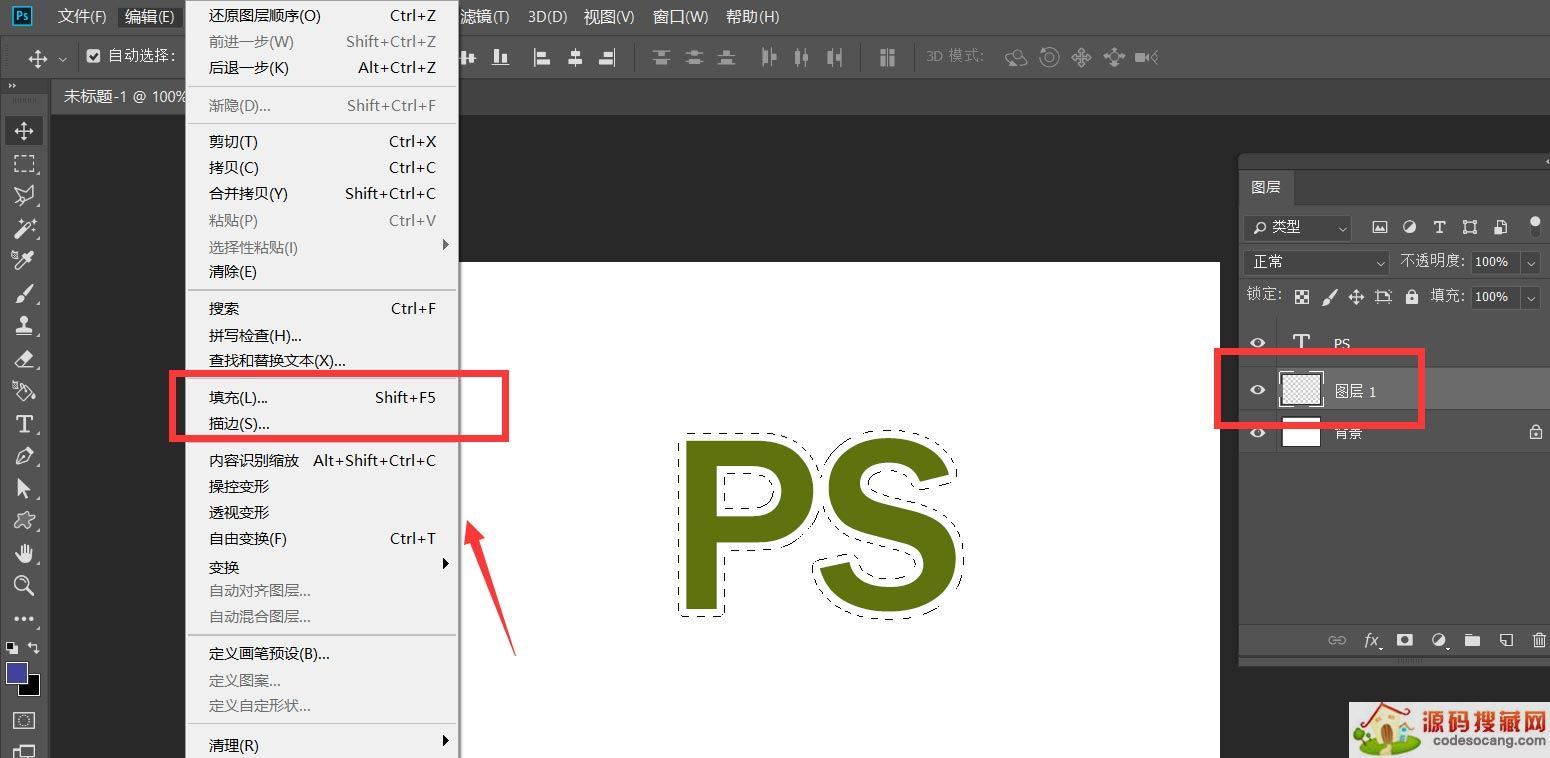This screenshot has width=1550, height=758.
Task: Add a layer mask
Action: coord(1405,640)
